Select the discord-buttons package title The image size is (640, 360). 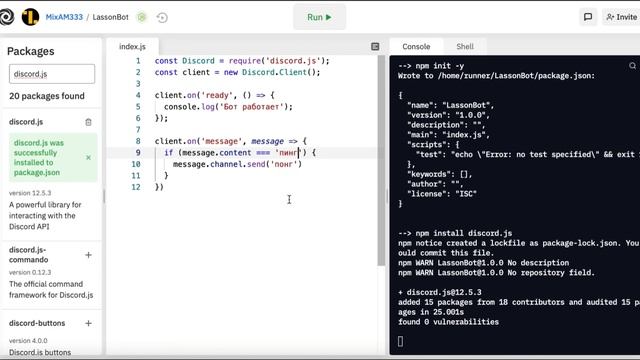37,323
